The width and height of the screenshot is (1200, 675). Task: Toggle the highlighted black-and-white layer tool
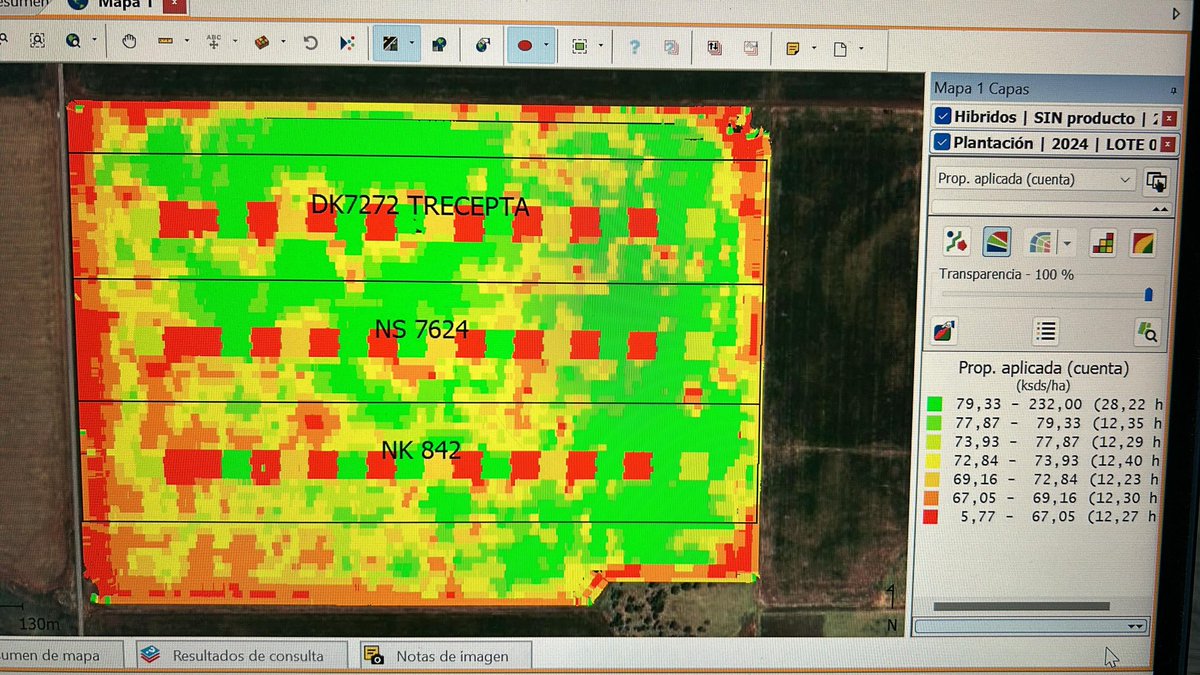(391, 44)
